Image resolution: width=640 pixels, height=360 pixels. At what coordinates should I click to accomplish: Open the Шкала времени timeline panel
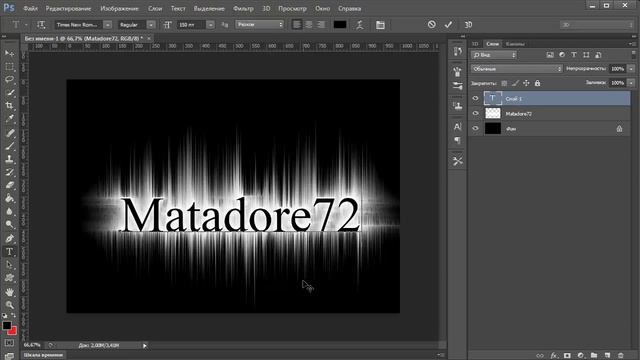(x=43, y=355)
